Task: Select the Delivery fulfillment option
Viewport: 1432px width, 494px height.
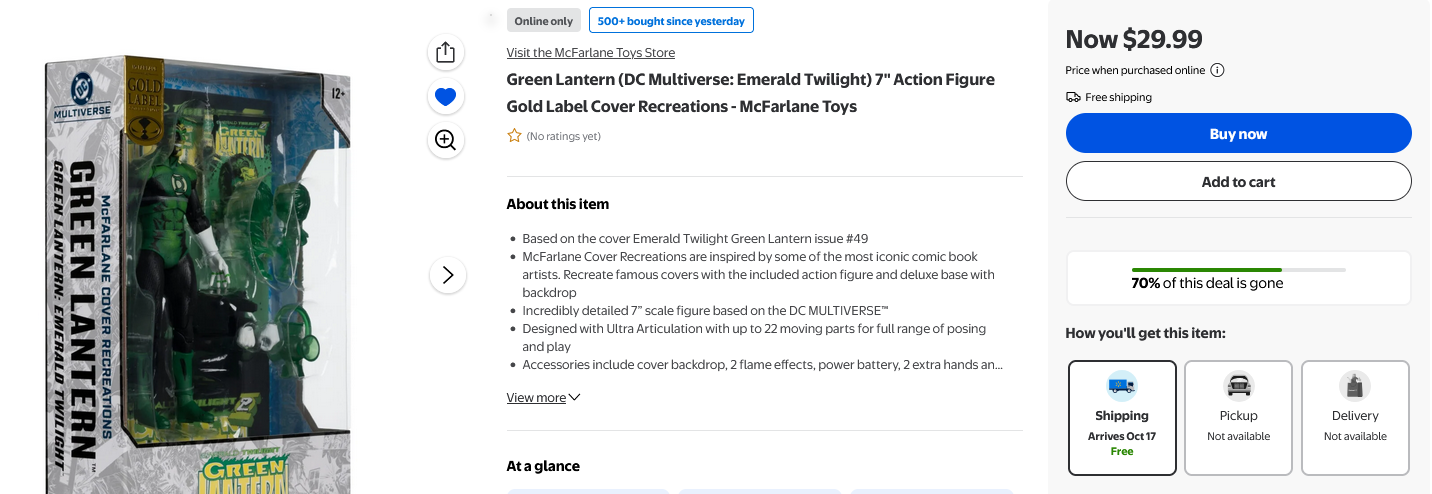Action: click(1355, 417)
